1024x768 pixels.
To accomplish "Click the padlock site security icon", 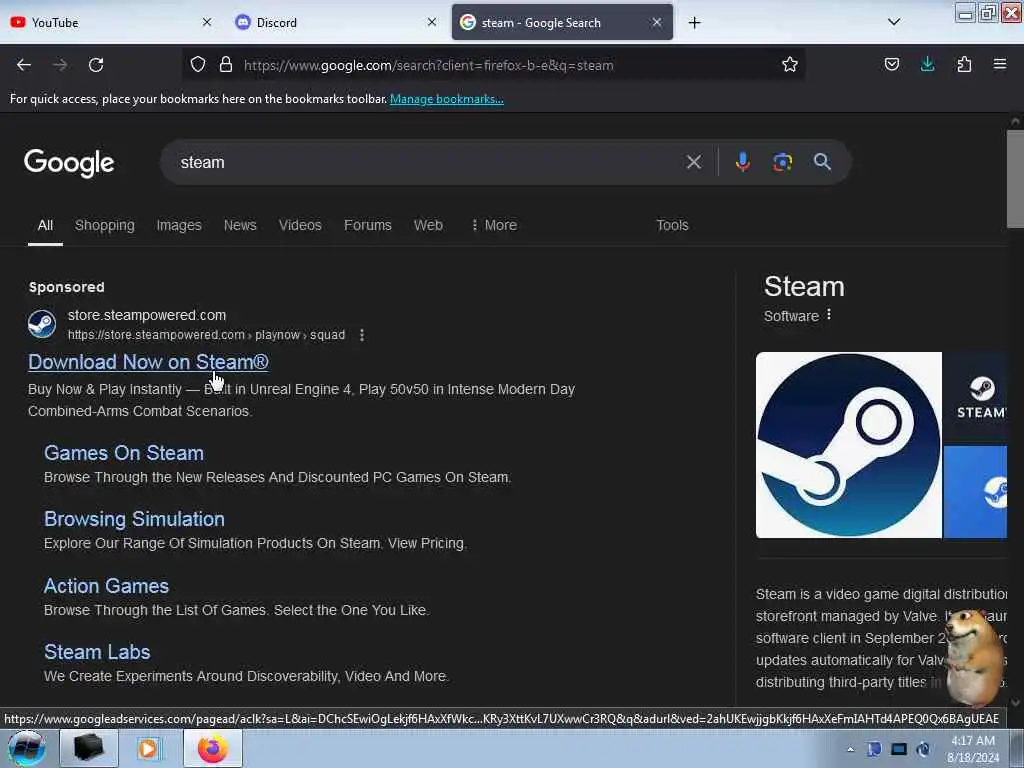I will point(226,65).
